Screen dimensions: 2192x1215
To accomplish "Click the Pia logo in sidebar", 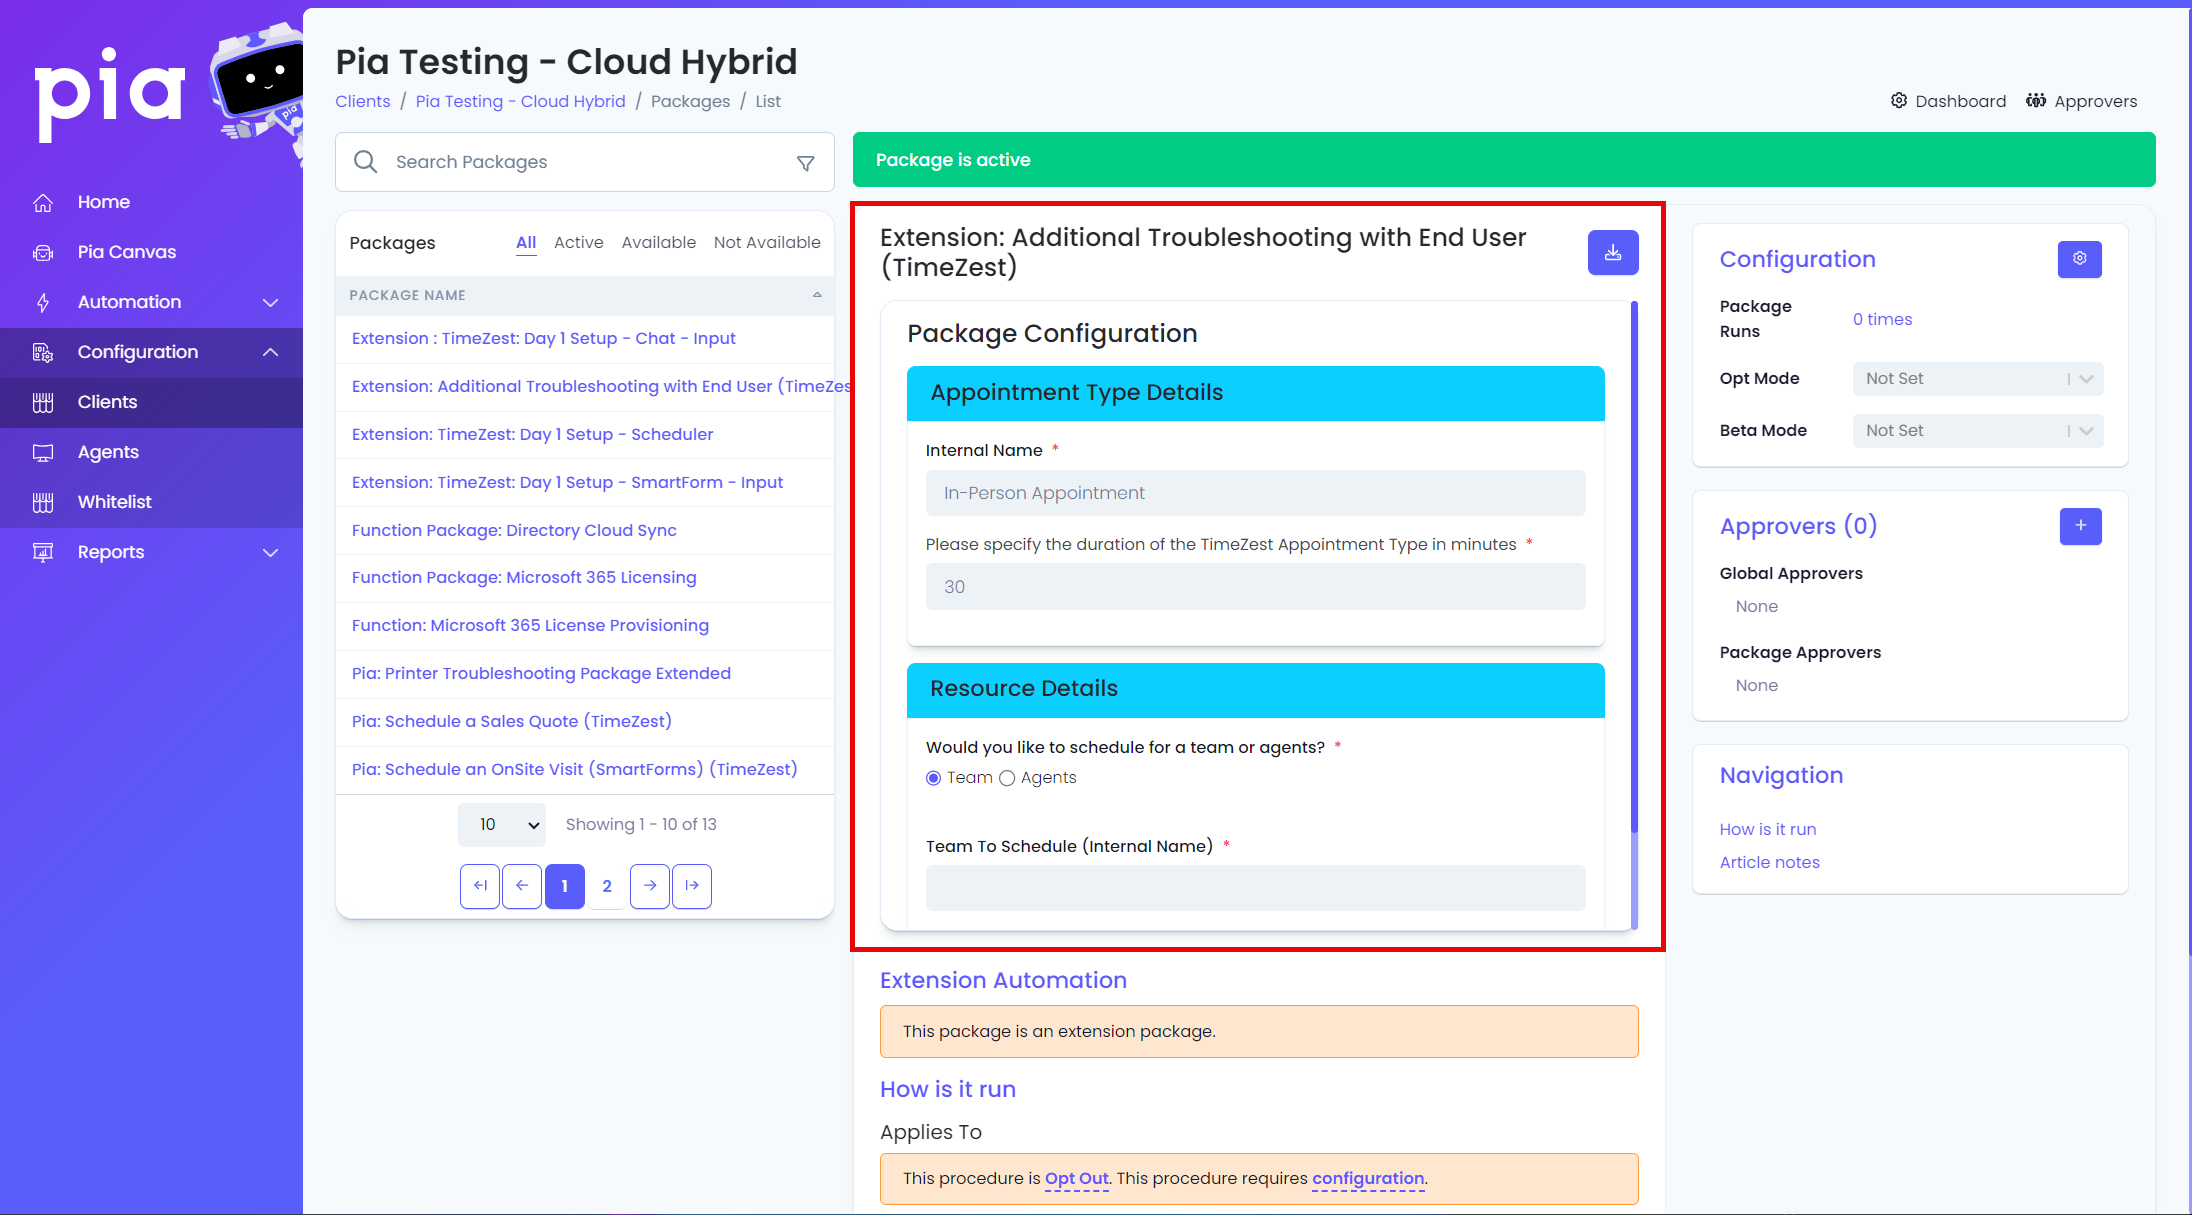I will (x=110, y=95).
